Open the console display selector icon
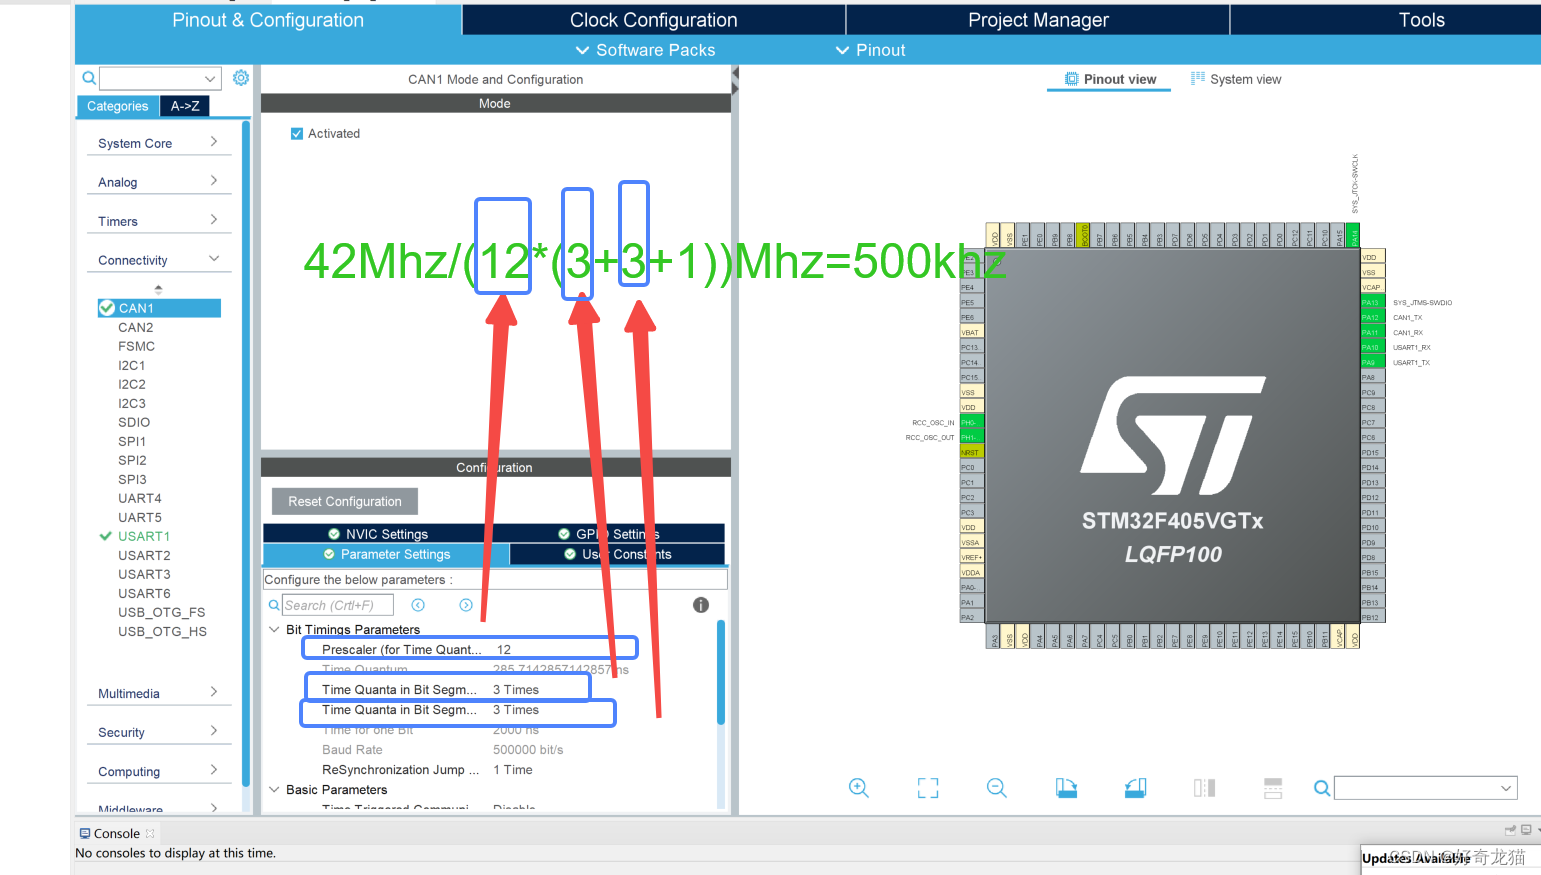Screen dimensions: 1541x875 [x=1526, y=830]
